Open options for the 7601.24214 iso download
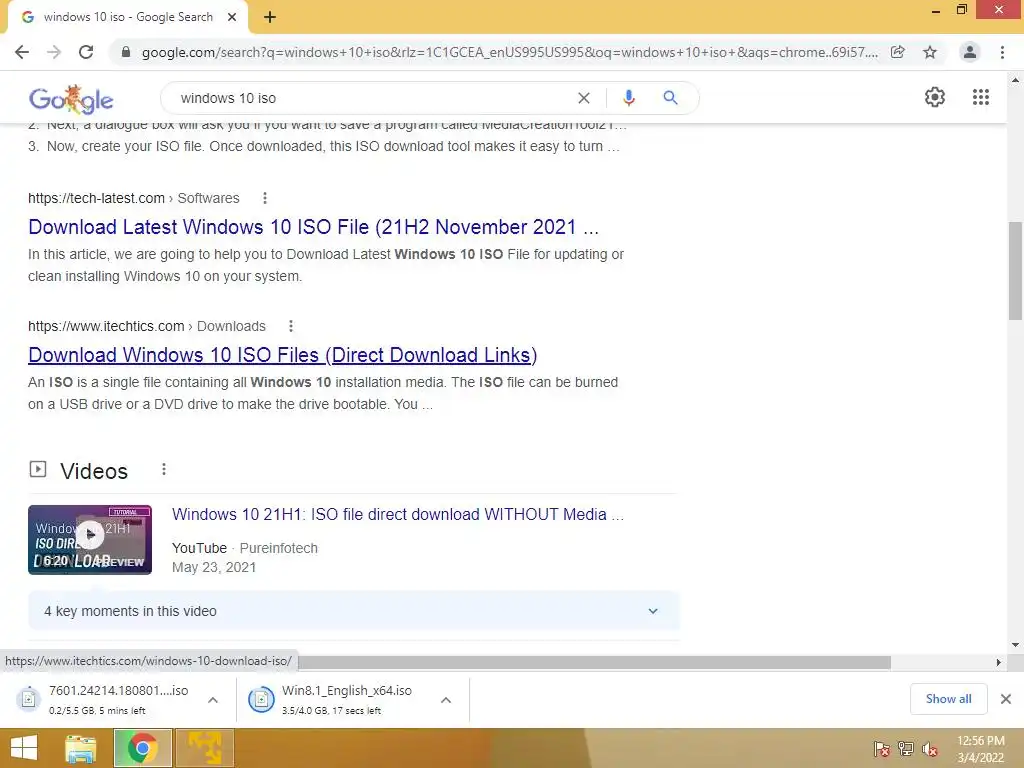This screenshot has height=768, width=1024. point(213,700)
